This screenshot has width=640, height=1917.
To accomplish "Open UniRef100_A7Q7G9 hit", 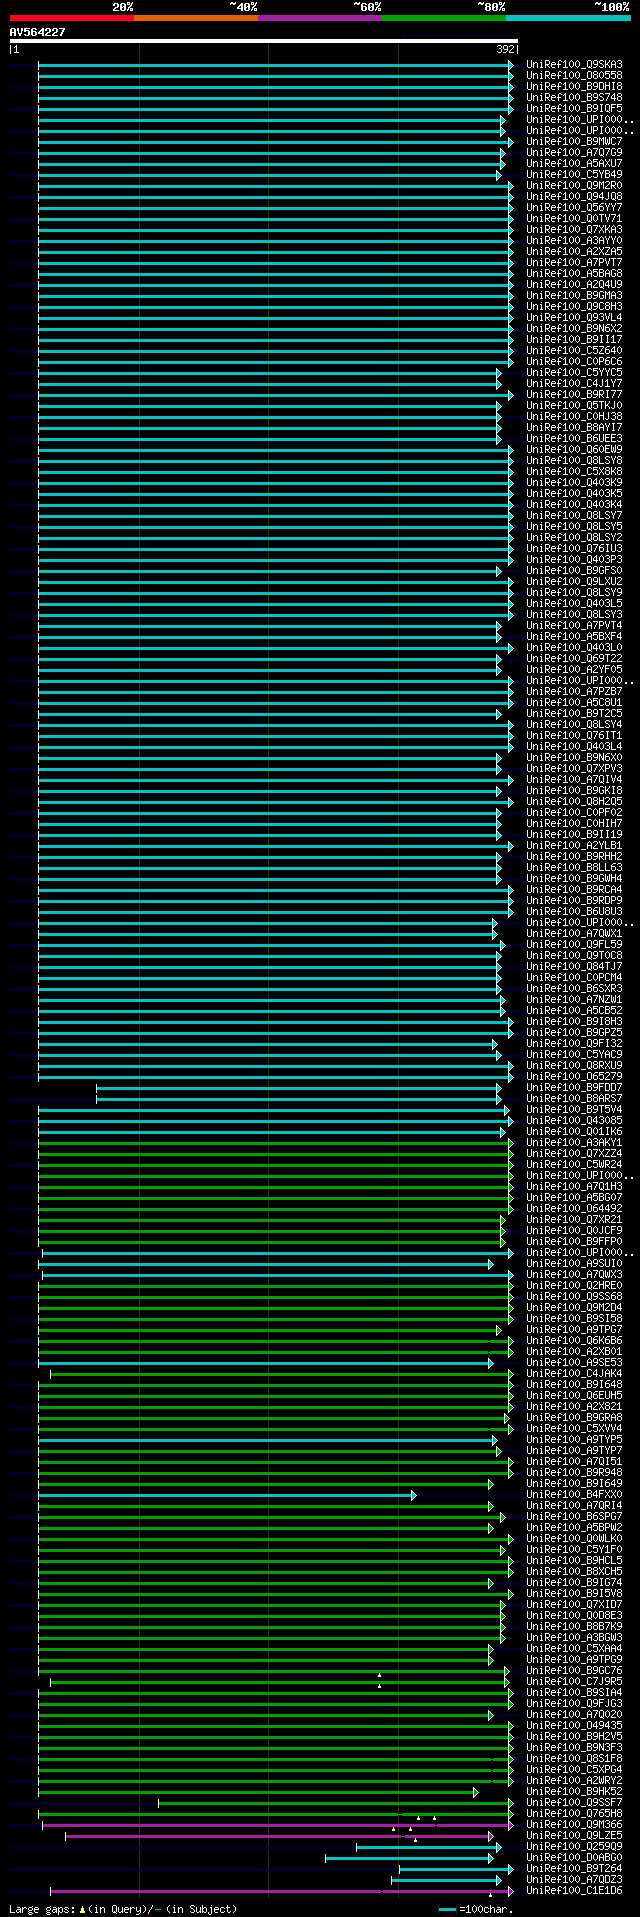I will (x=574, y=152).
